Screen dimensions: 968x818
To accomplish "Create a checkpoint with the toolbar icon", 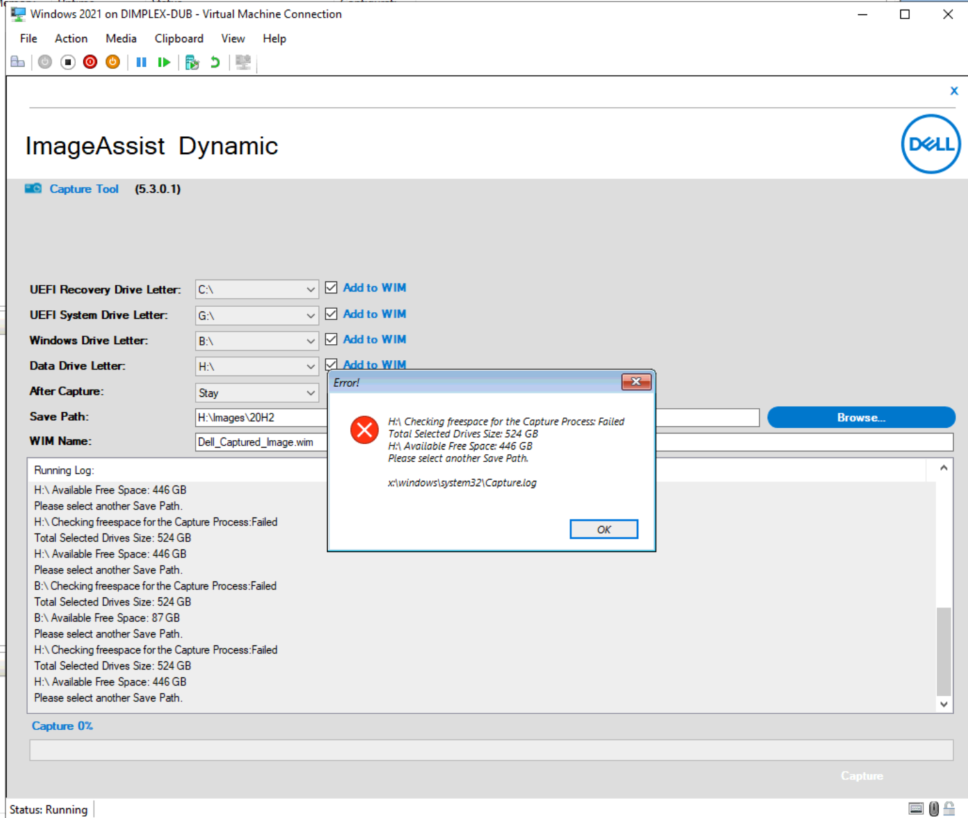I will coord(192,62).
